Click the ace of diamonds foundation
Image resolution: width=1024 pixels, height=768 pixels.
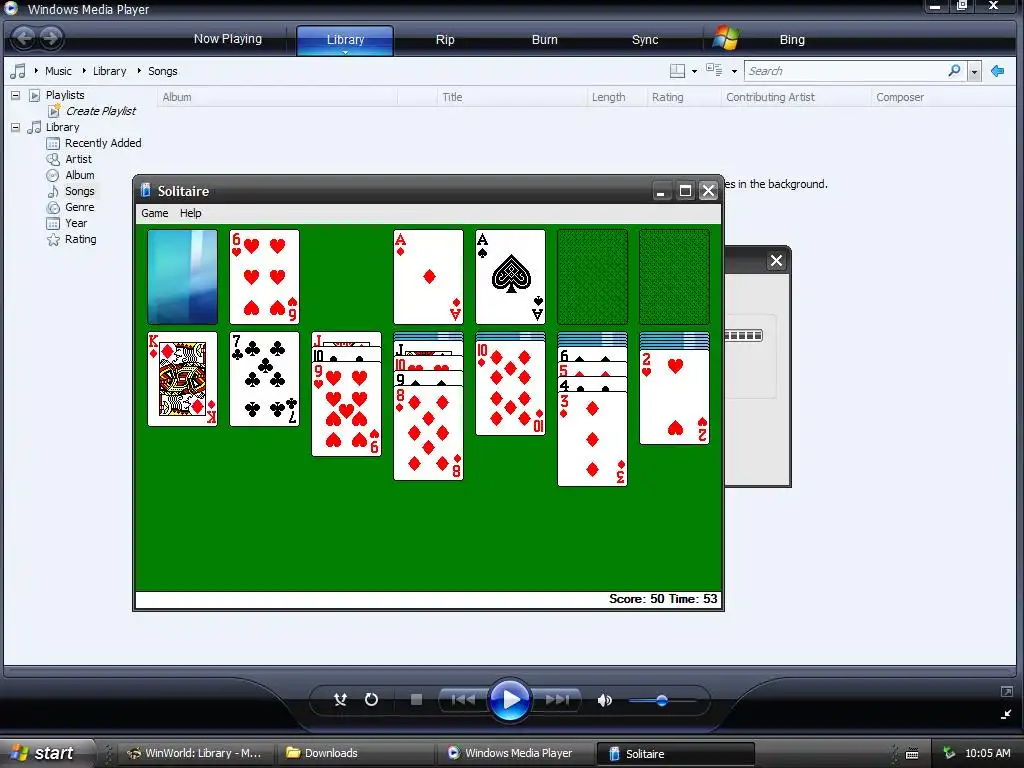pos(428,277)
